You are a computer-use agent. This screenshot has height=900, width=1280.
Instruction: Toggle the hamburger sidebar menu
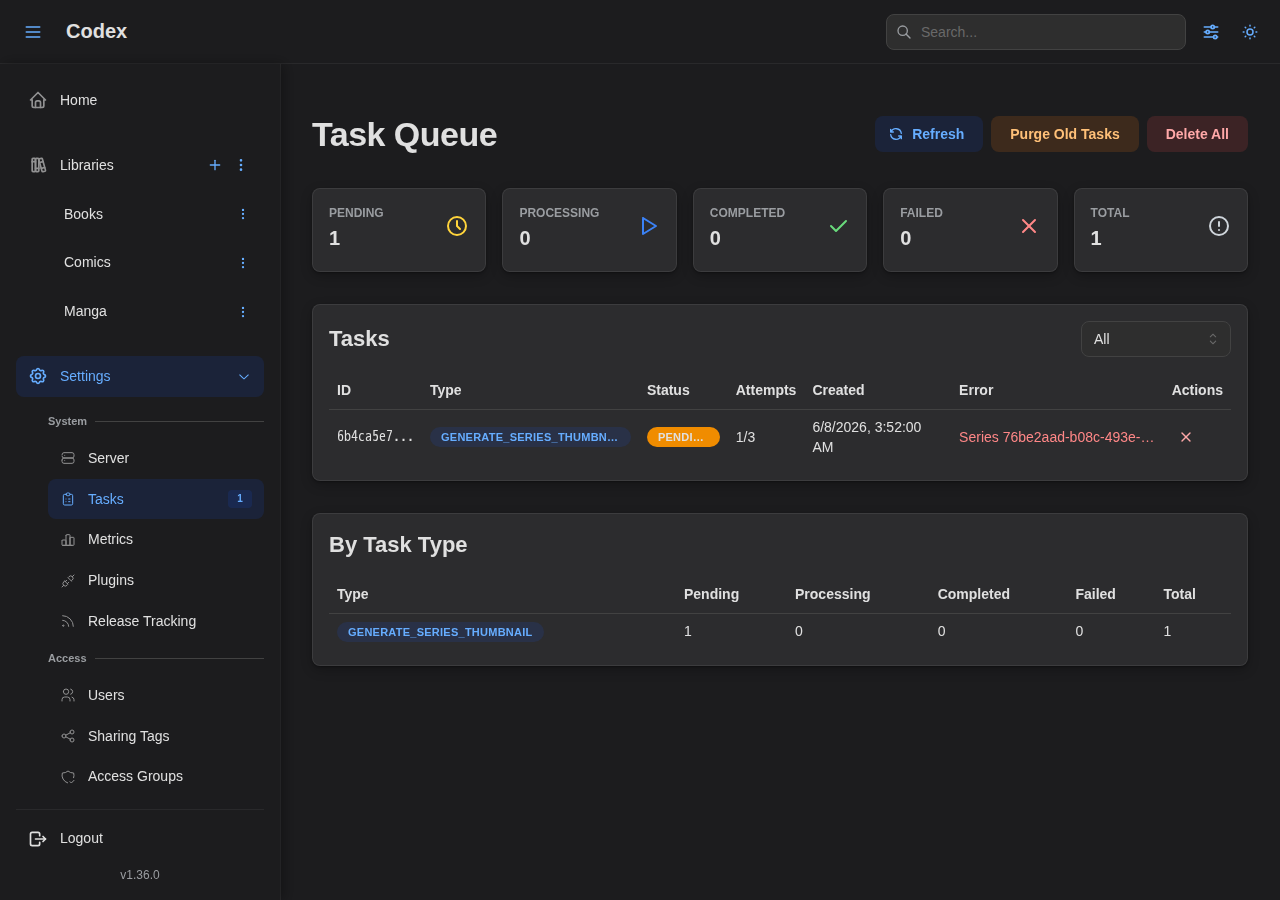[x=33, y=32]
